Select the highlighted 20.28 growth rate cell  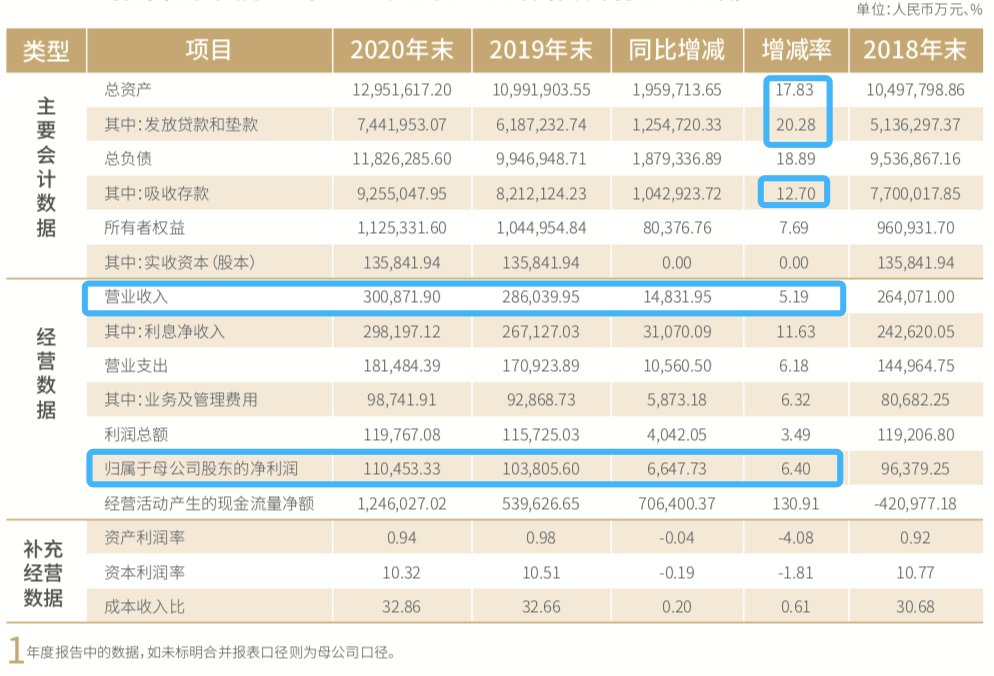[796, 125]
